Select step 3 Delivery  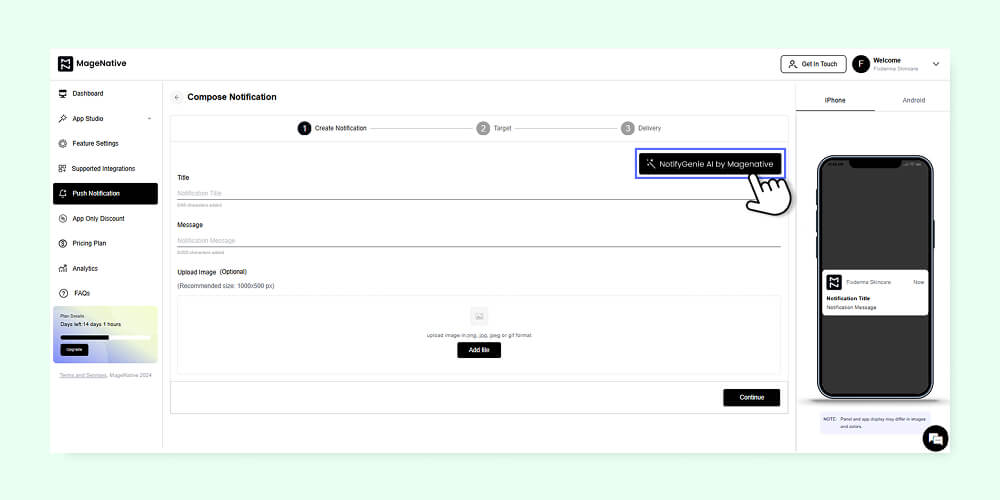[x=641, y=128]
